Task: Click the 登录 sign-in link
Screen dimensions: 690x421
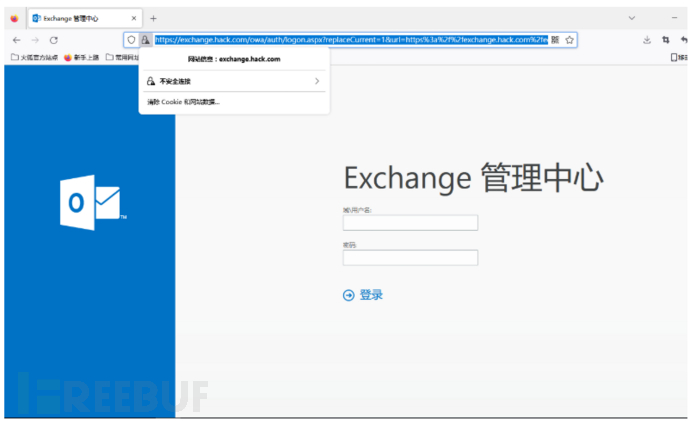Action: point(371,295)
